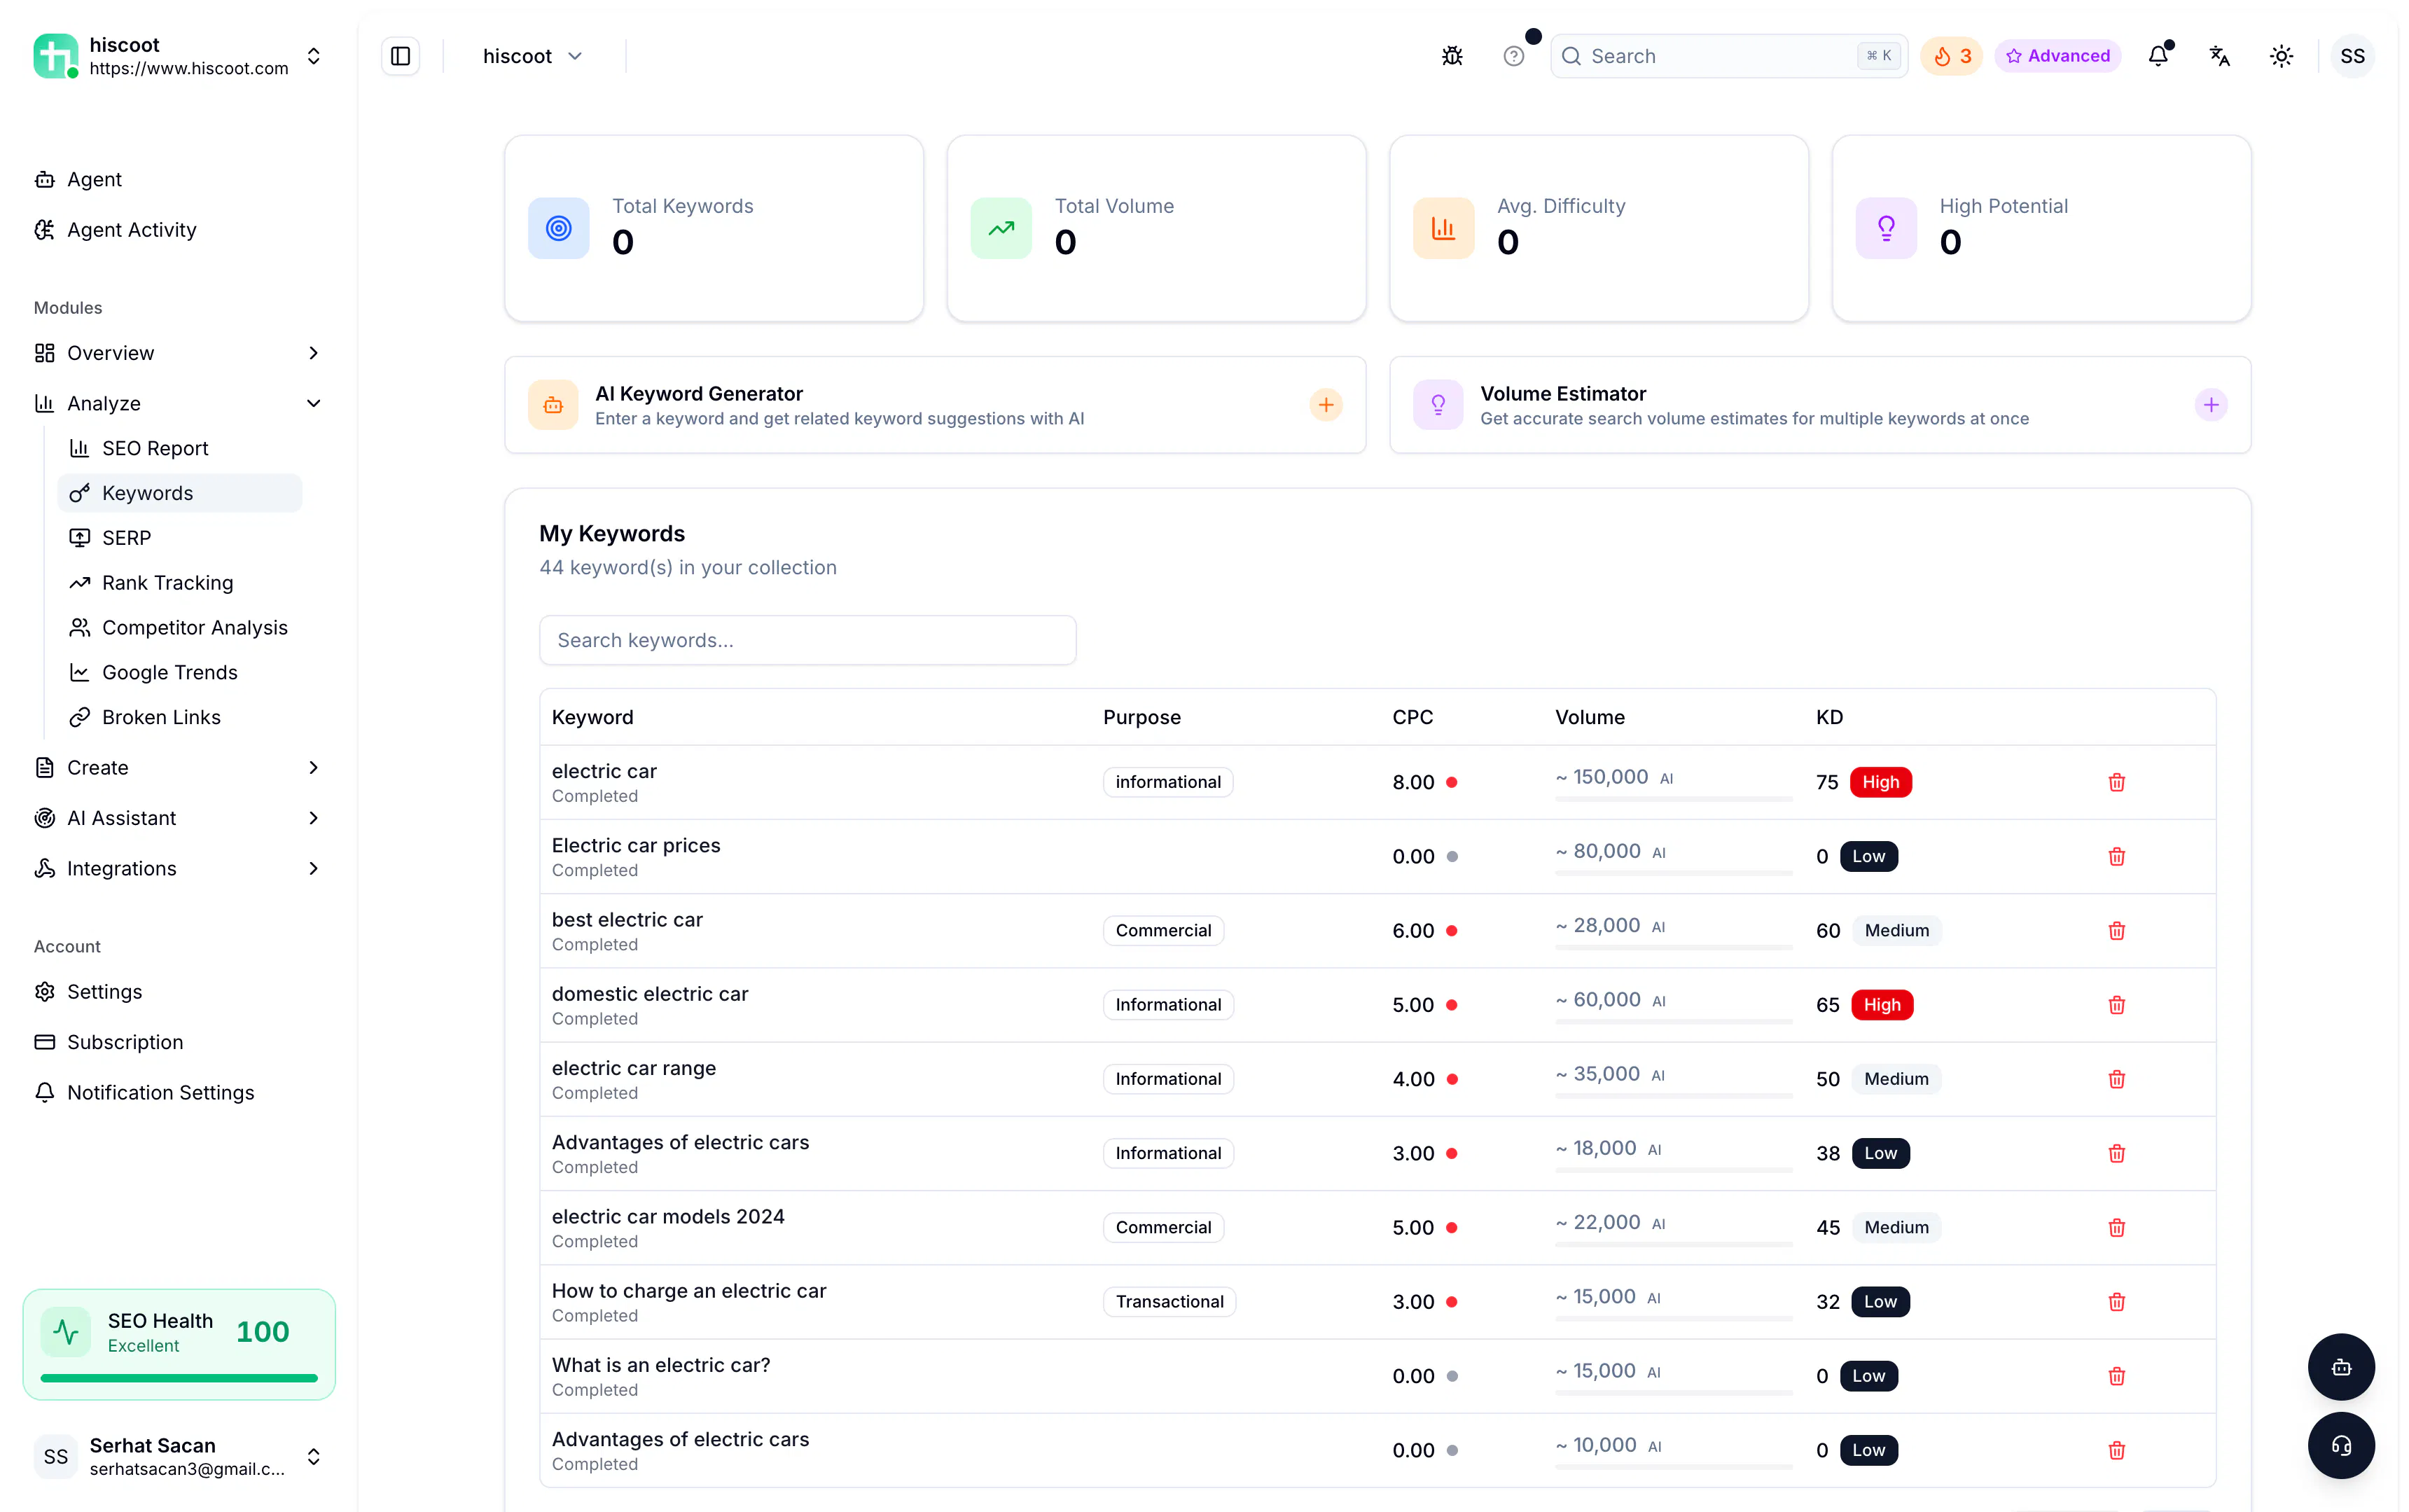Delete 'electric car models 2024' keyword
Image resolution: width=2409 pixels, height=1512 pixels.
(x=2116, y=1227)
